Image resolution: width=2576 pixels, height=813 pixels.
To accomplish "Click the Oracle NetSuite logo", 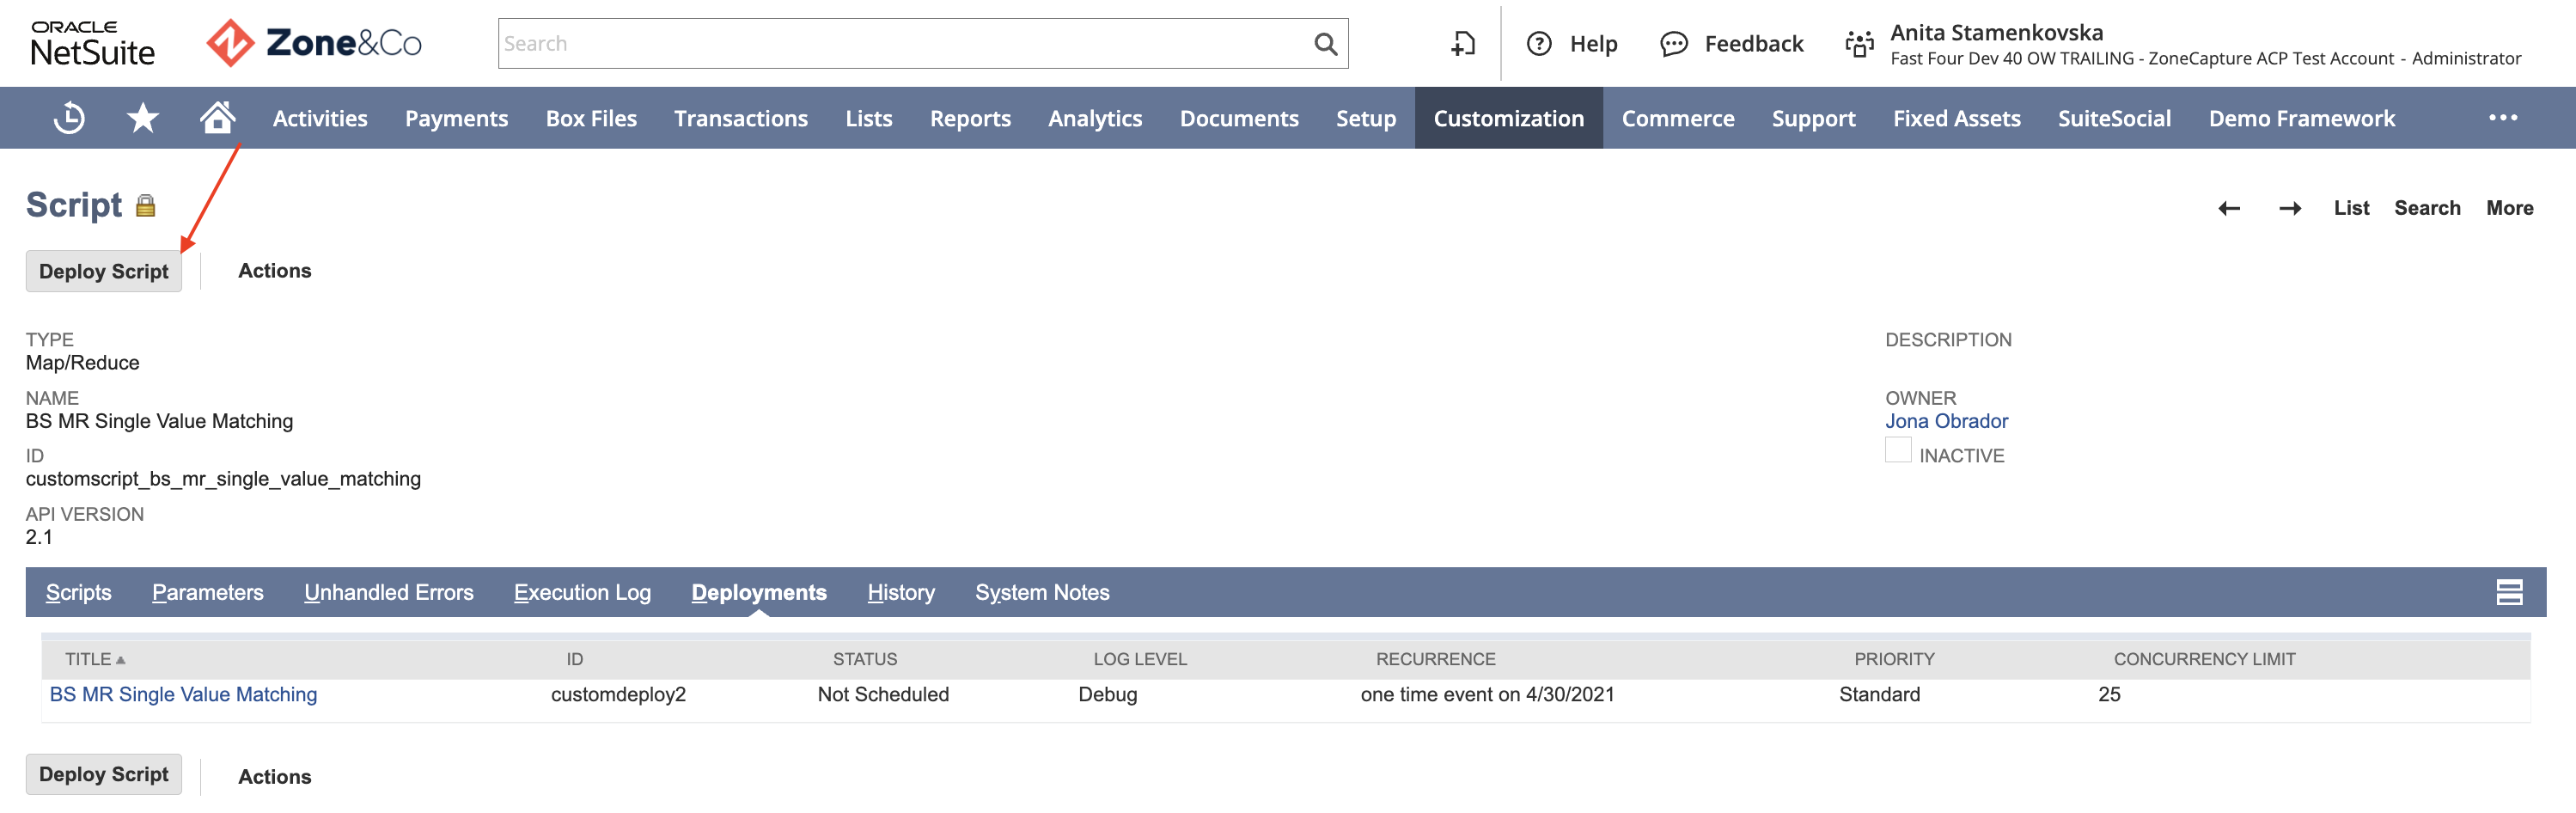I will pyautogui.click(x=93, y=43).
